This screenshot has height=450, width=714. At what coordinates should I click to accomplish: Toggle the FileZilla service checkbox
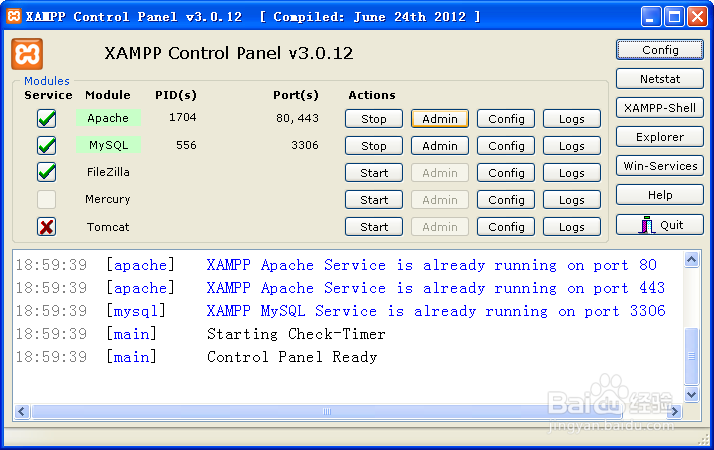pos(46,172)
